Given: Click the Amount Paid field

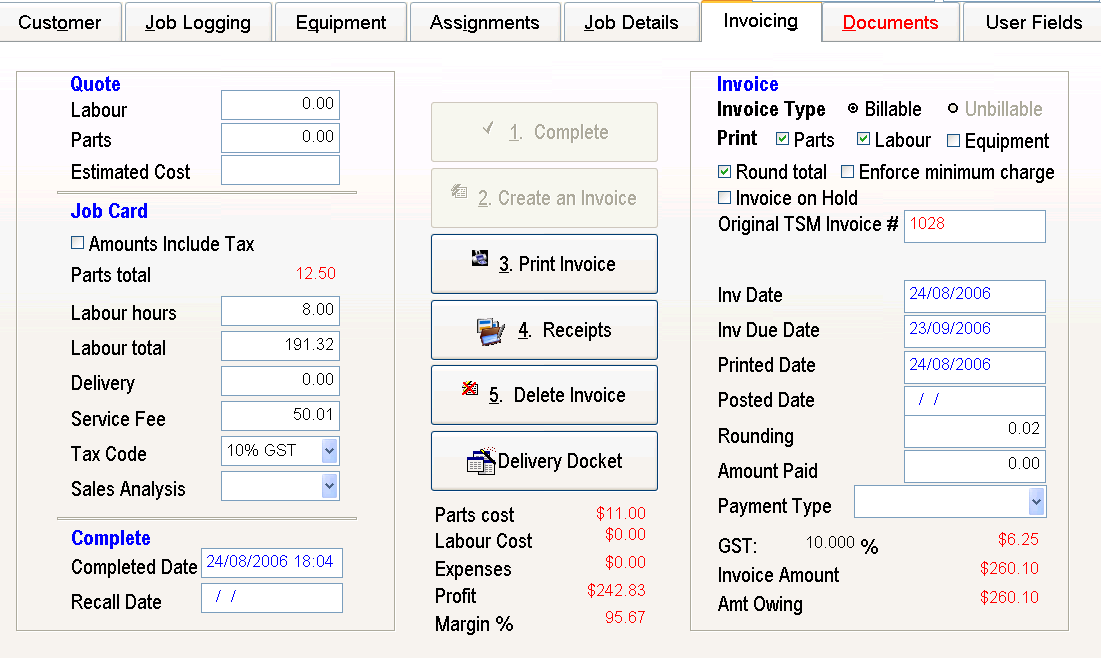Looking at the screenshot, I should (974, 466).
